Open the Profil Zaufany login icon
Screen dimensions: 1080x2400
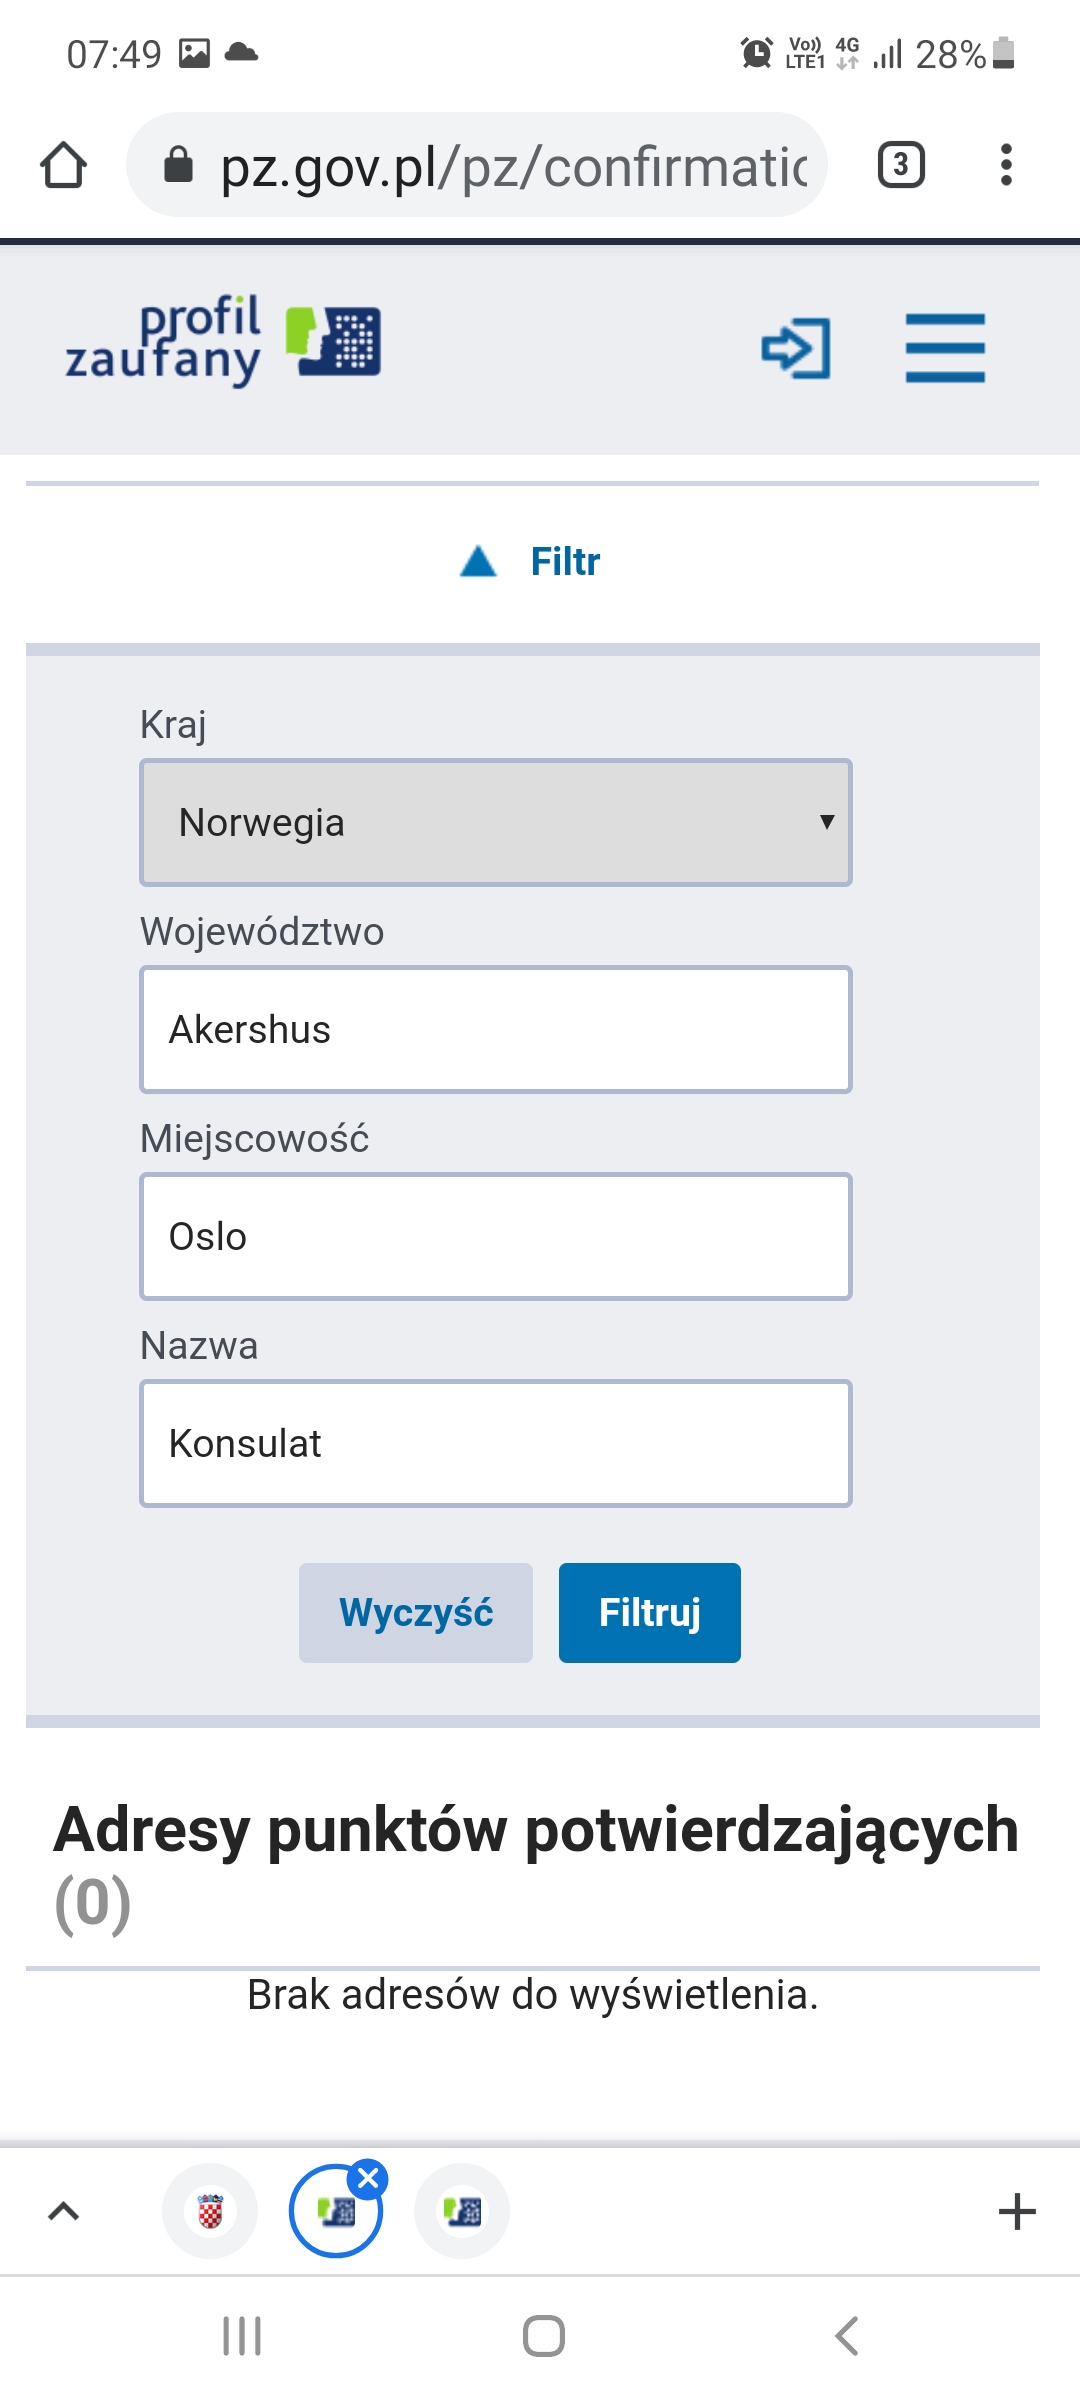[x=795, y=348]
